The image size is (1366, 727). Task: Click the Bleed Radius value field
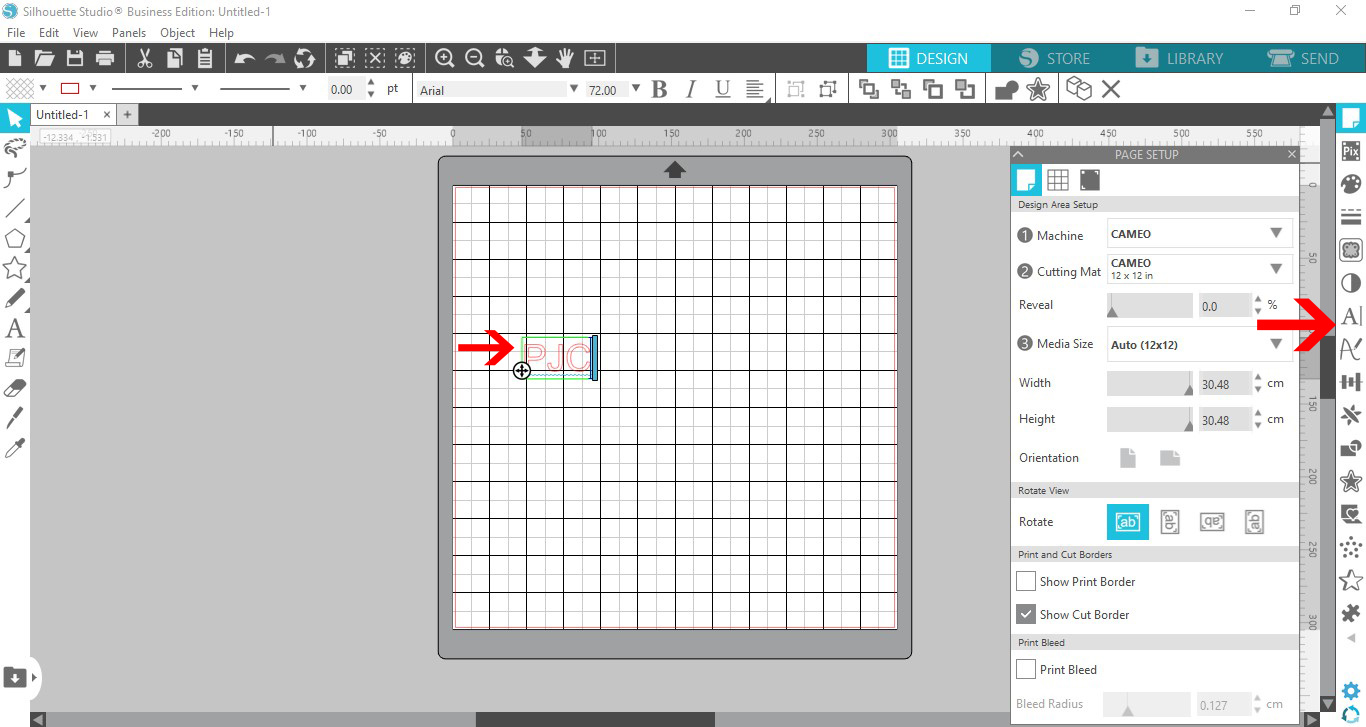pos(1222,705)
